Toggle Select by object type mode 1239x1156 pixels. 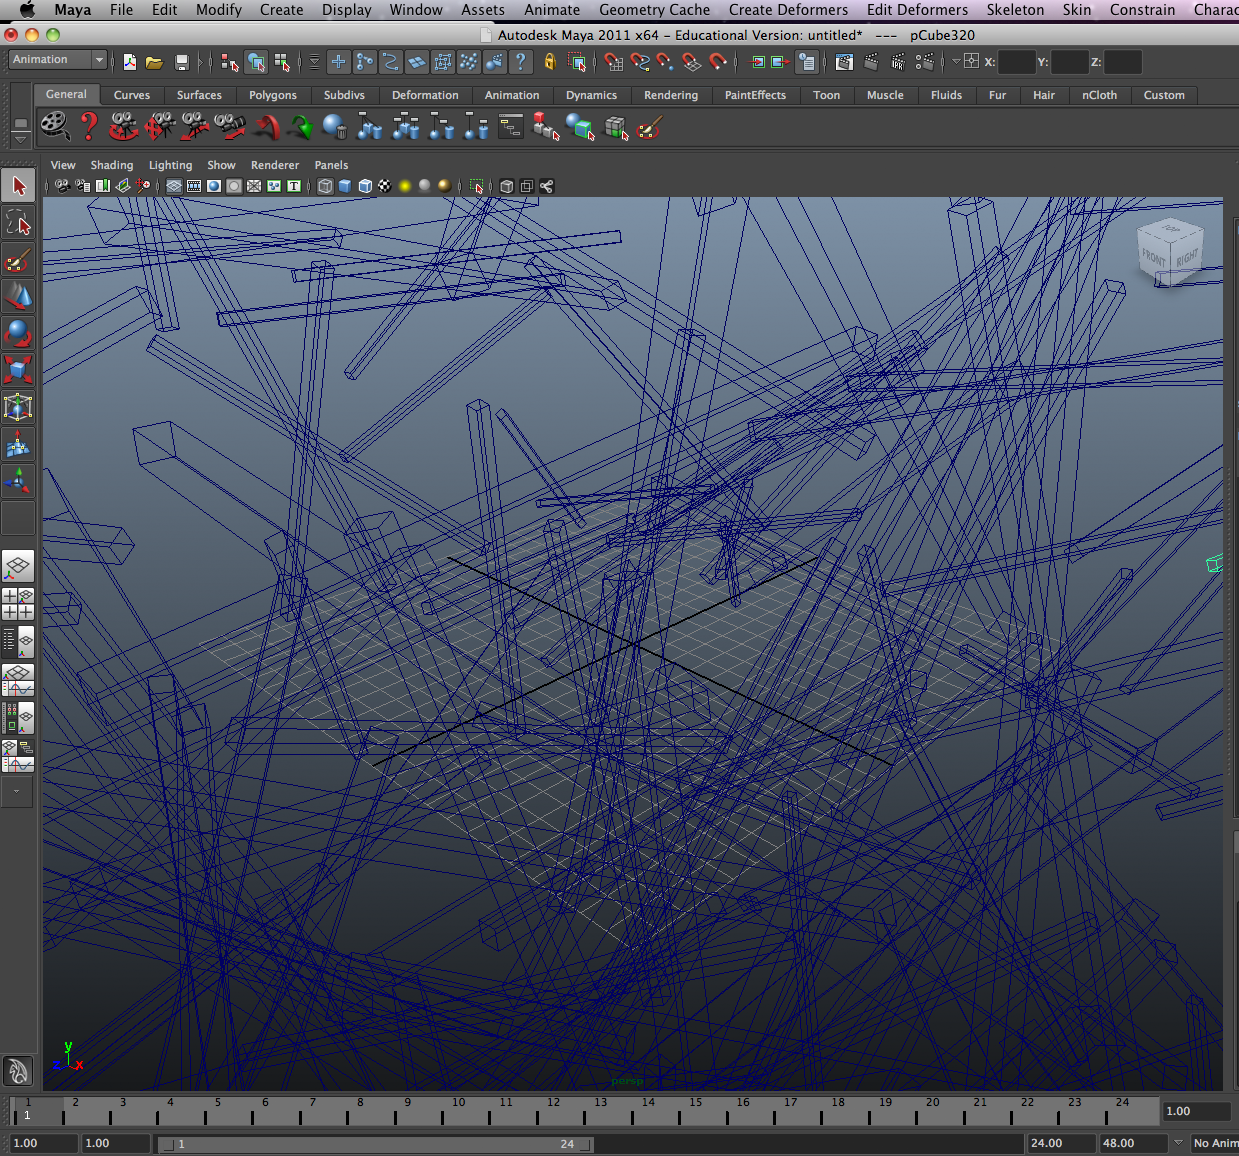pos(257,62)
